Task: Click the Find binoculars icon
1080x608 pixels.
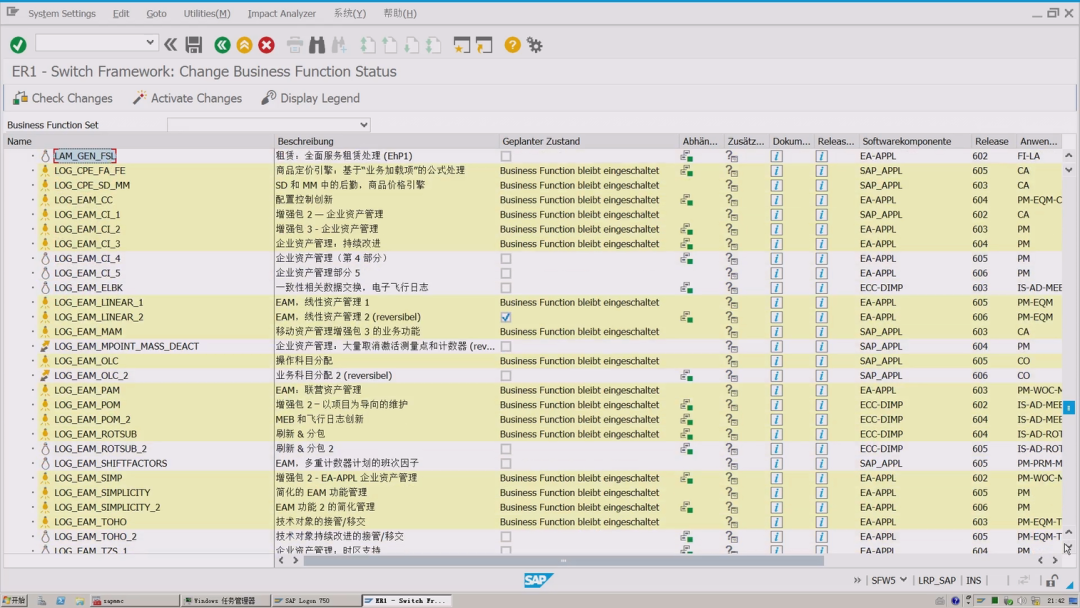Action: (317, 45)
